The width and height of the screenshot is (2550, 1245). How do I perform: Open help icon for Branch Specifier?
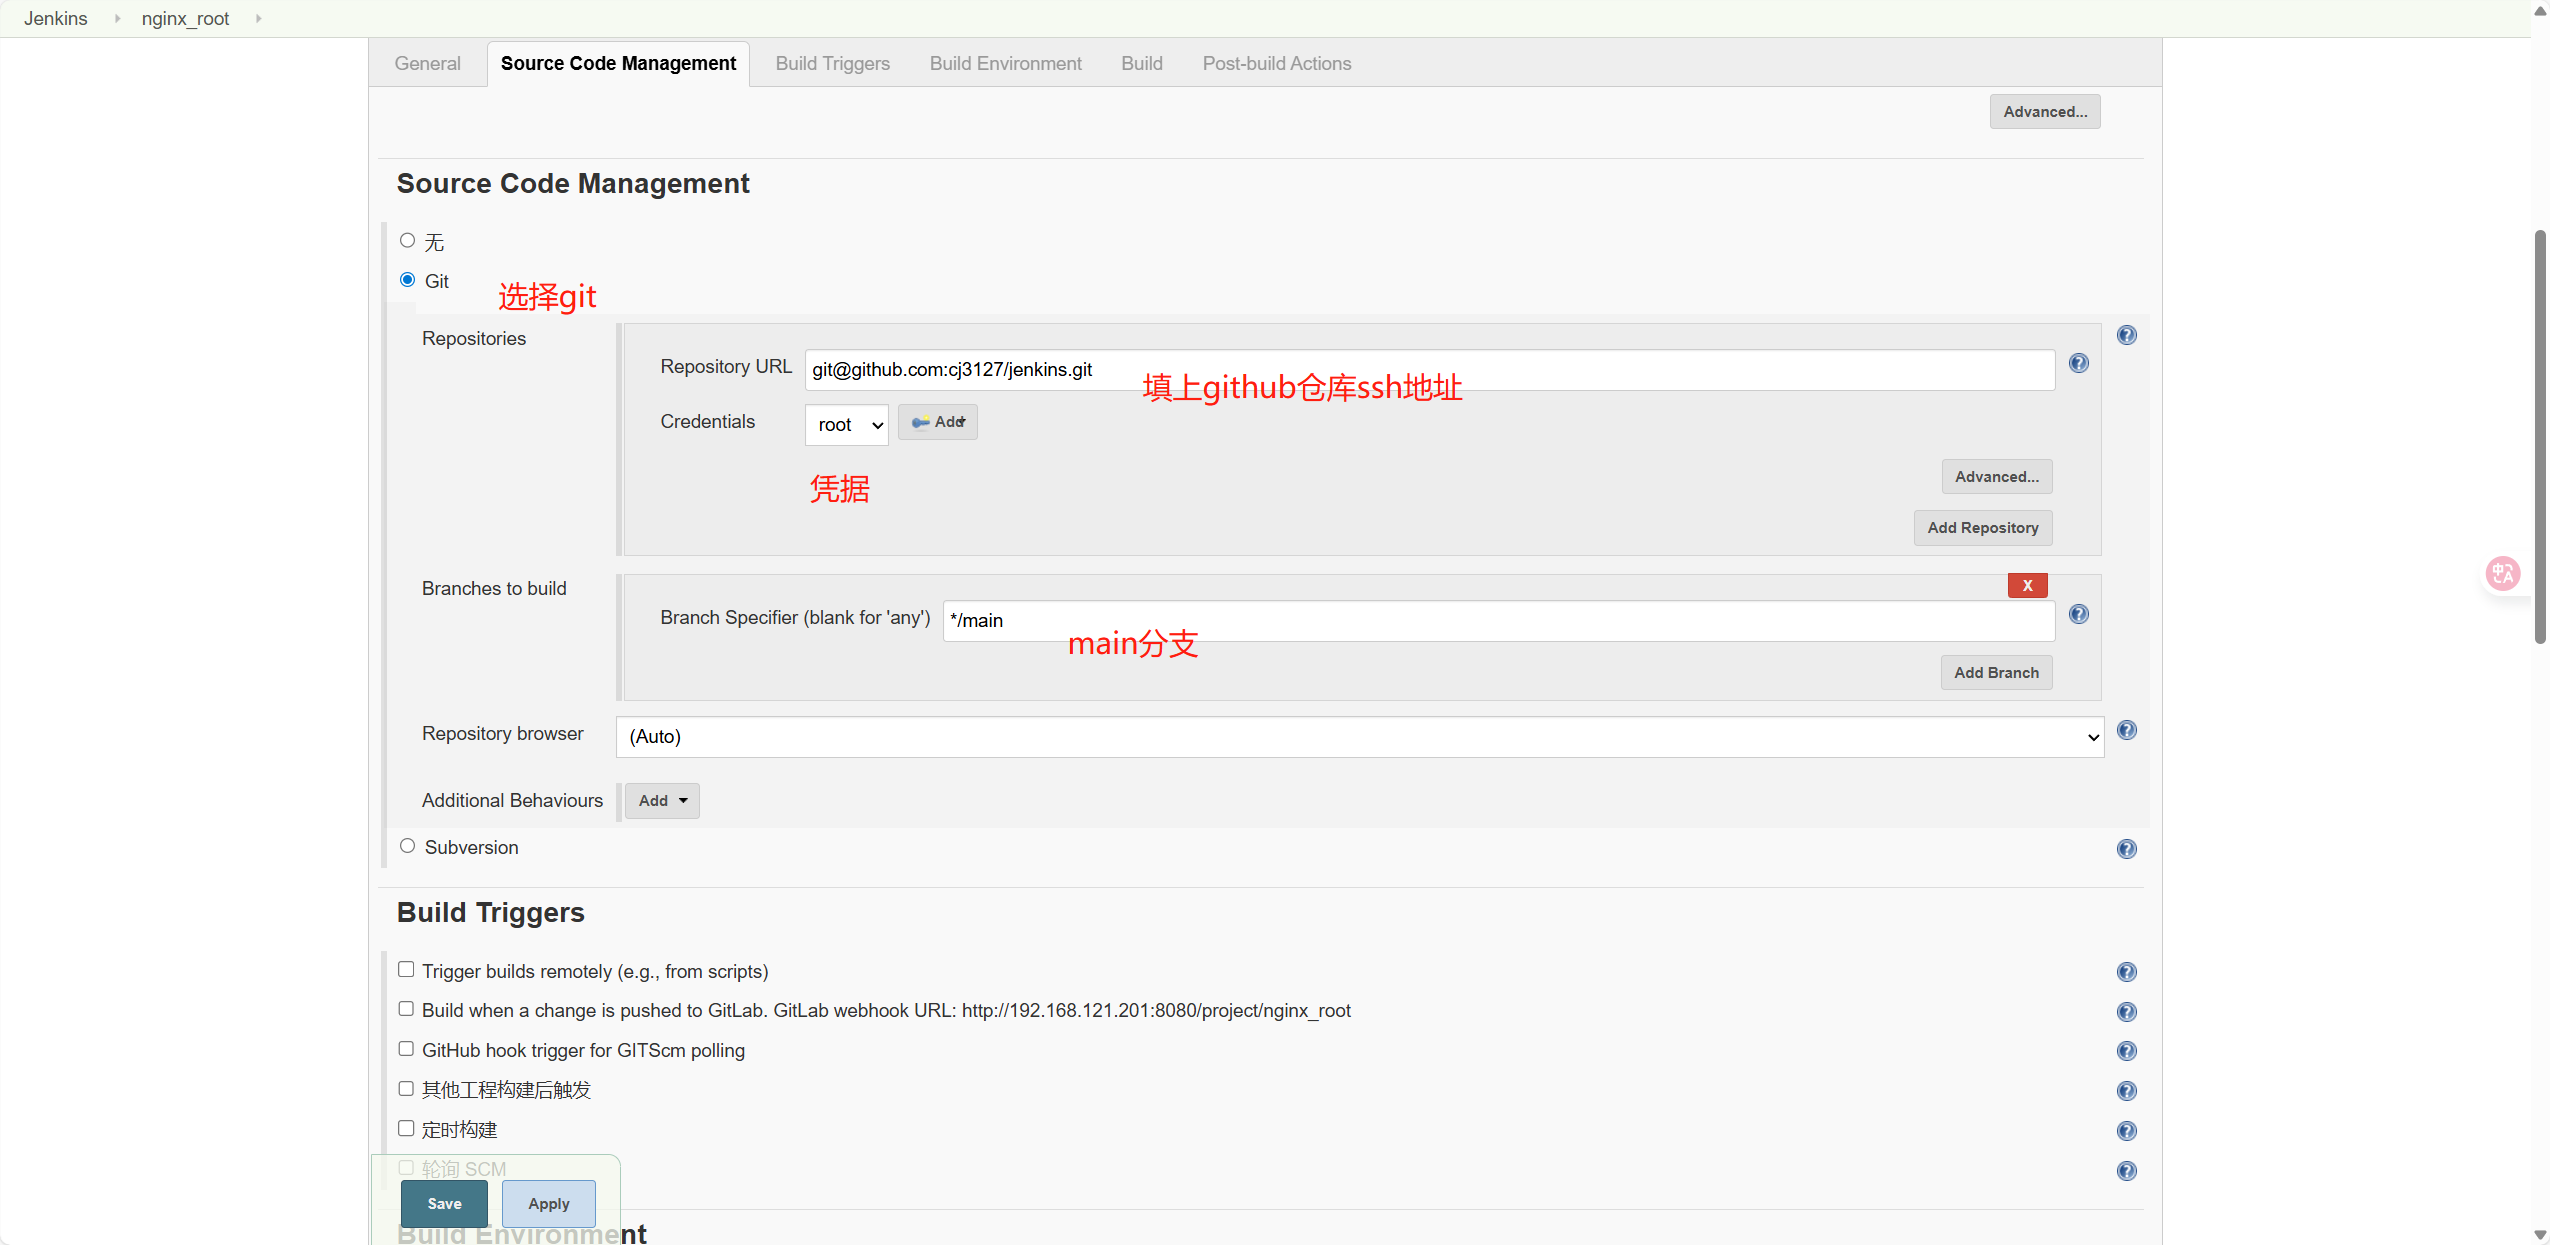click(x=2078, y=614)
